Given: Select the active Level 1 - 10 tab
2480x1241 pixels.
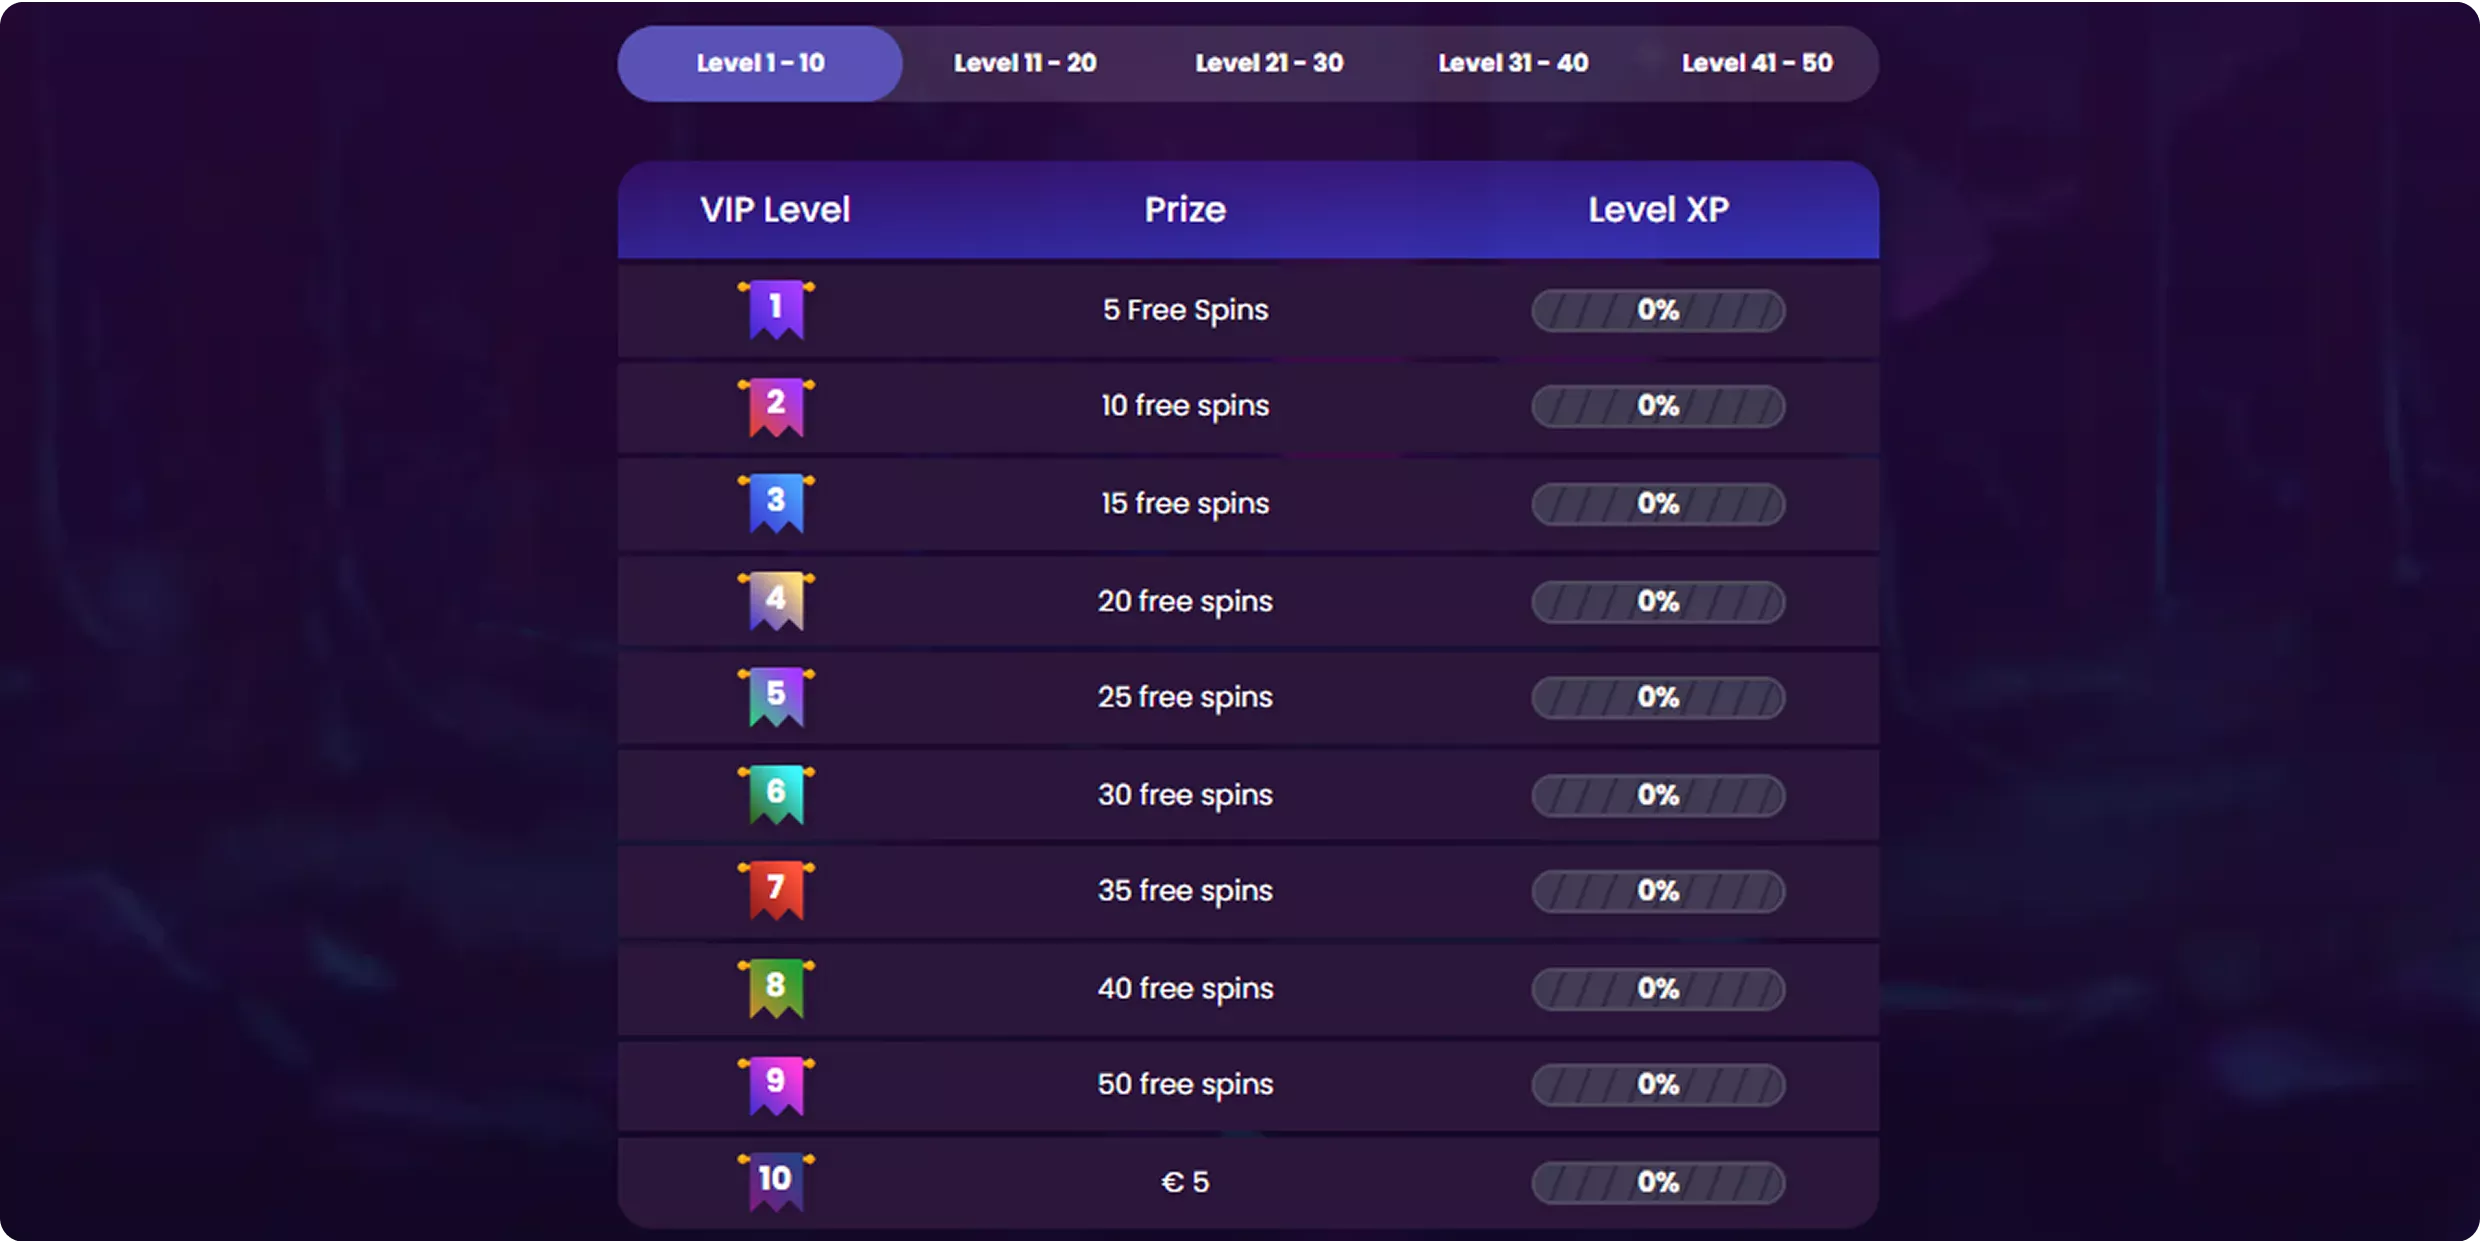Looking at the screenshot, I should 760,63.
